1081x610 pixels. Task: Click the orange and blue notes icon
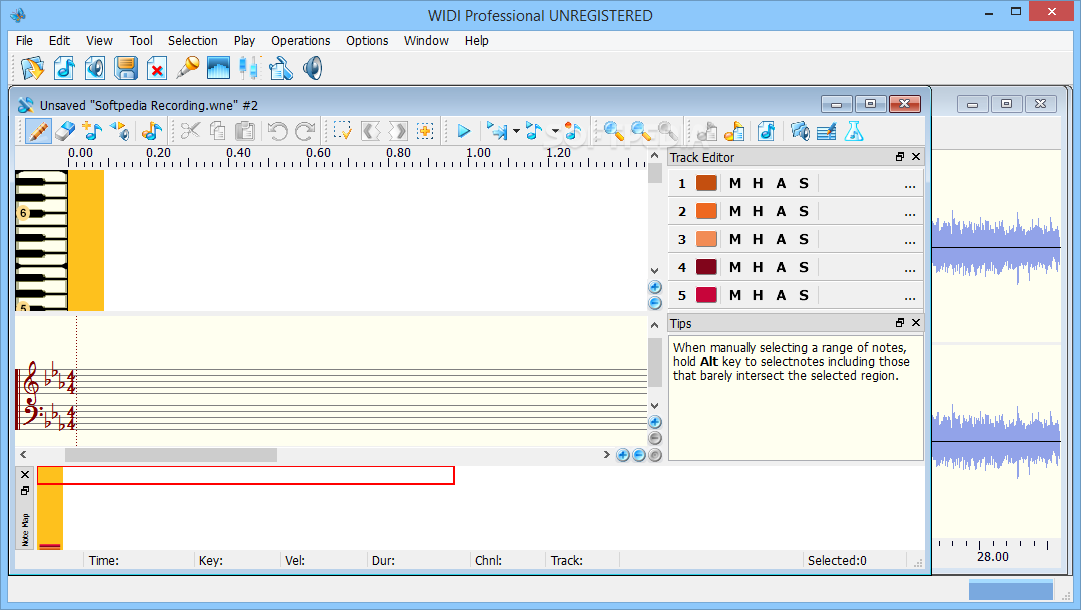tap(152, 131)
